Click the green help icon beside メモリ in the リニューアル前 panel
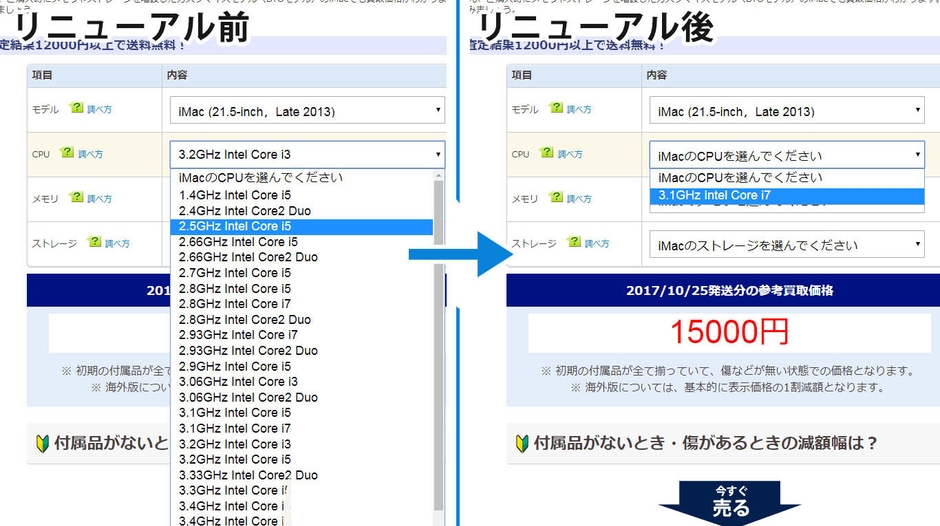940x526 pixels. pos(77,198)
